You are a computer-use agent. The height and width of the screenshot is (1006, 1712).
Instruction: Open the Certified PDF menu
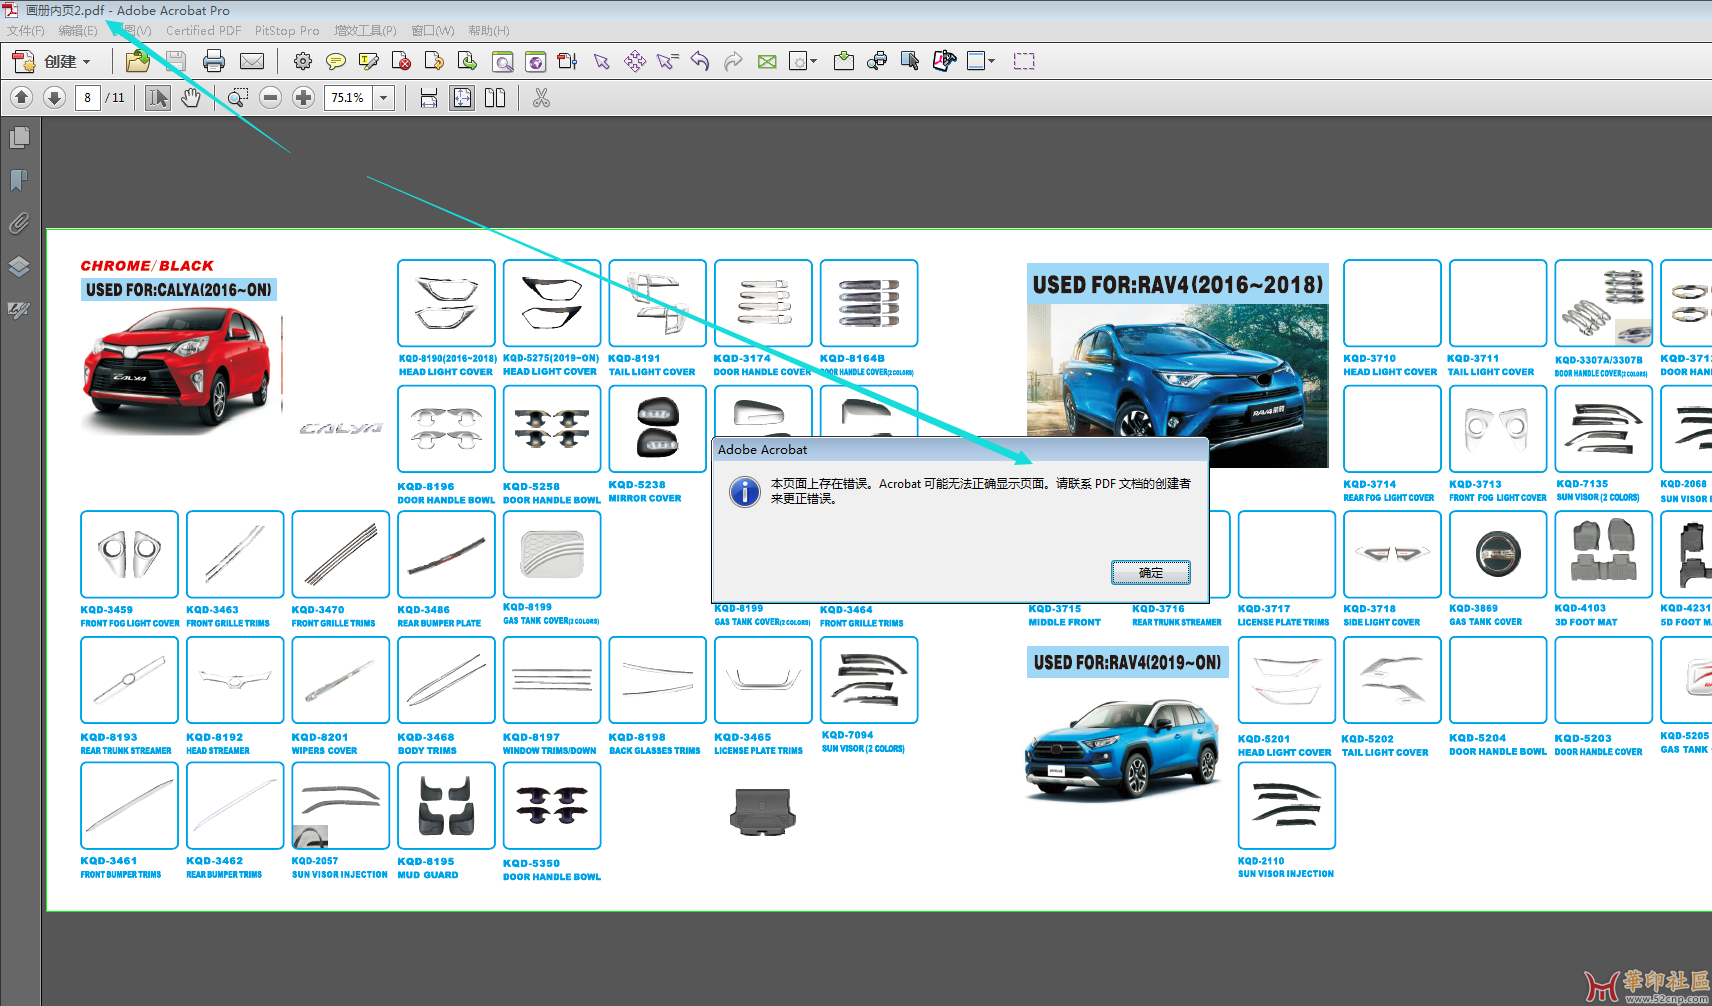tap(204, 31)
